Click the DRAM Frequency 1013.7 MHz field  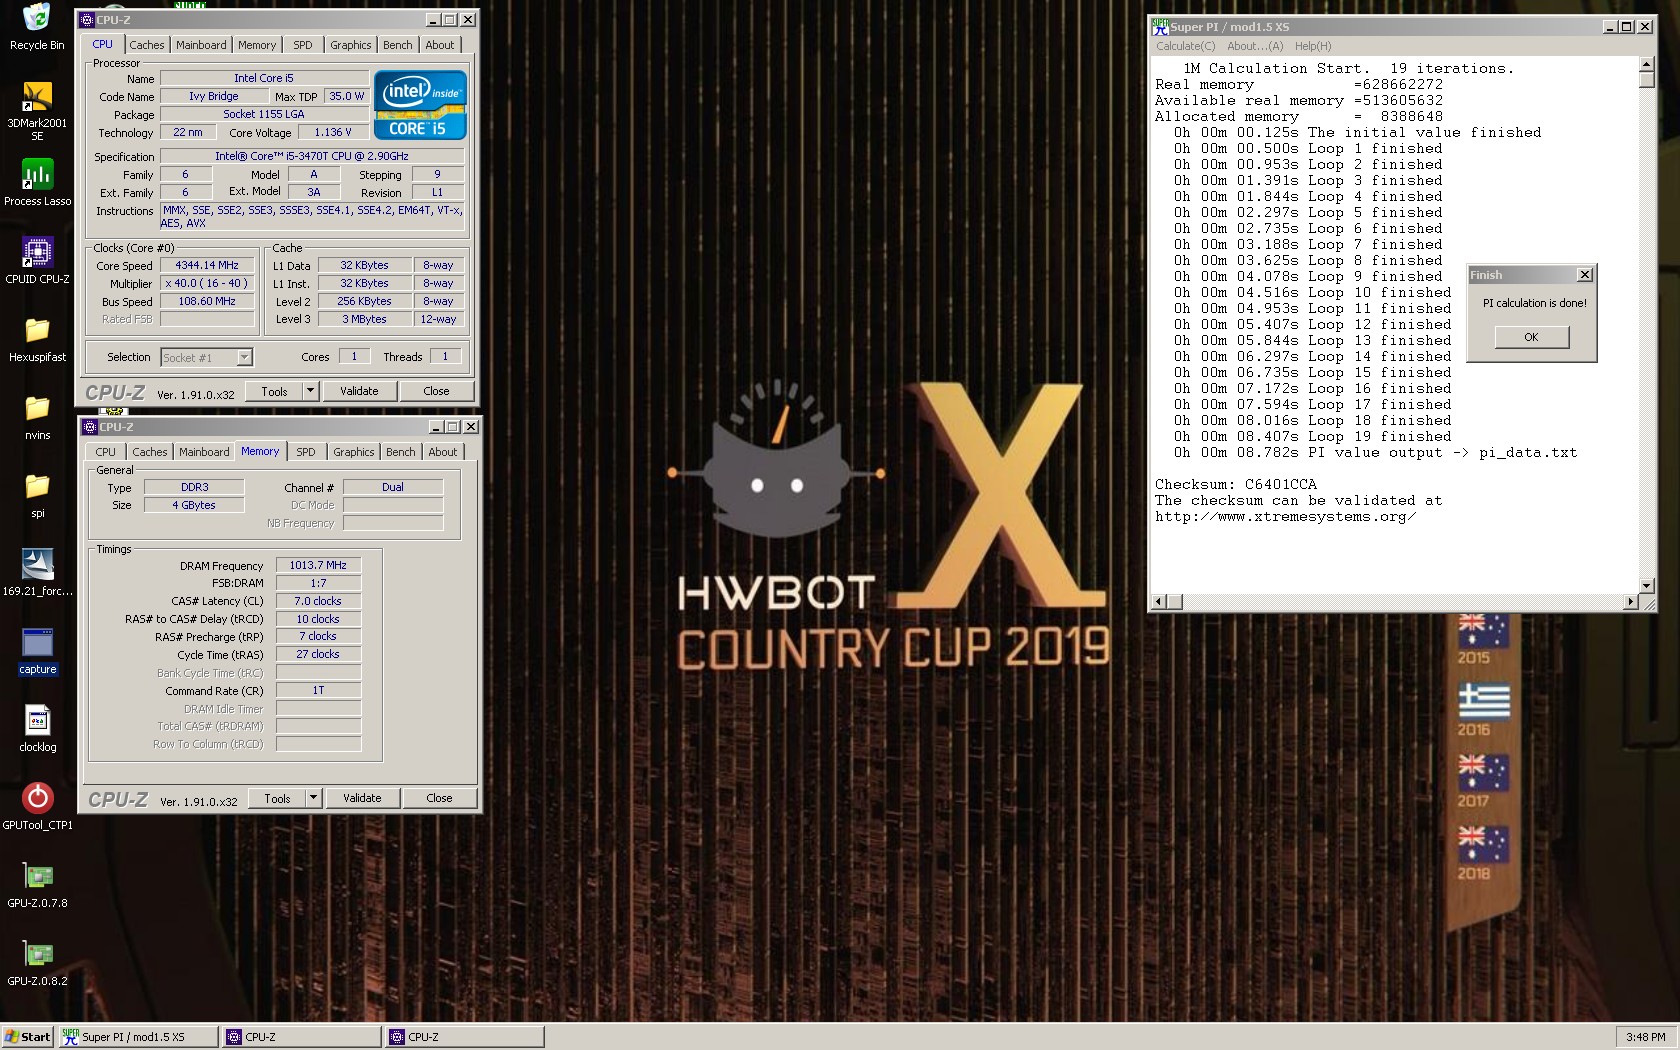coord(318,565)
